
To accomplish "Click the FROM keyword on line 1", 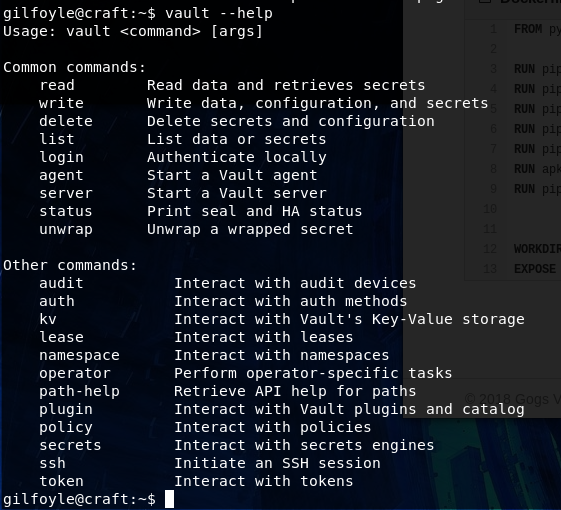I will pyautogui.click(x=528, y=29).
